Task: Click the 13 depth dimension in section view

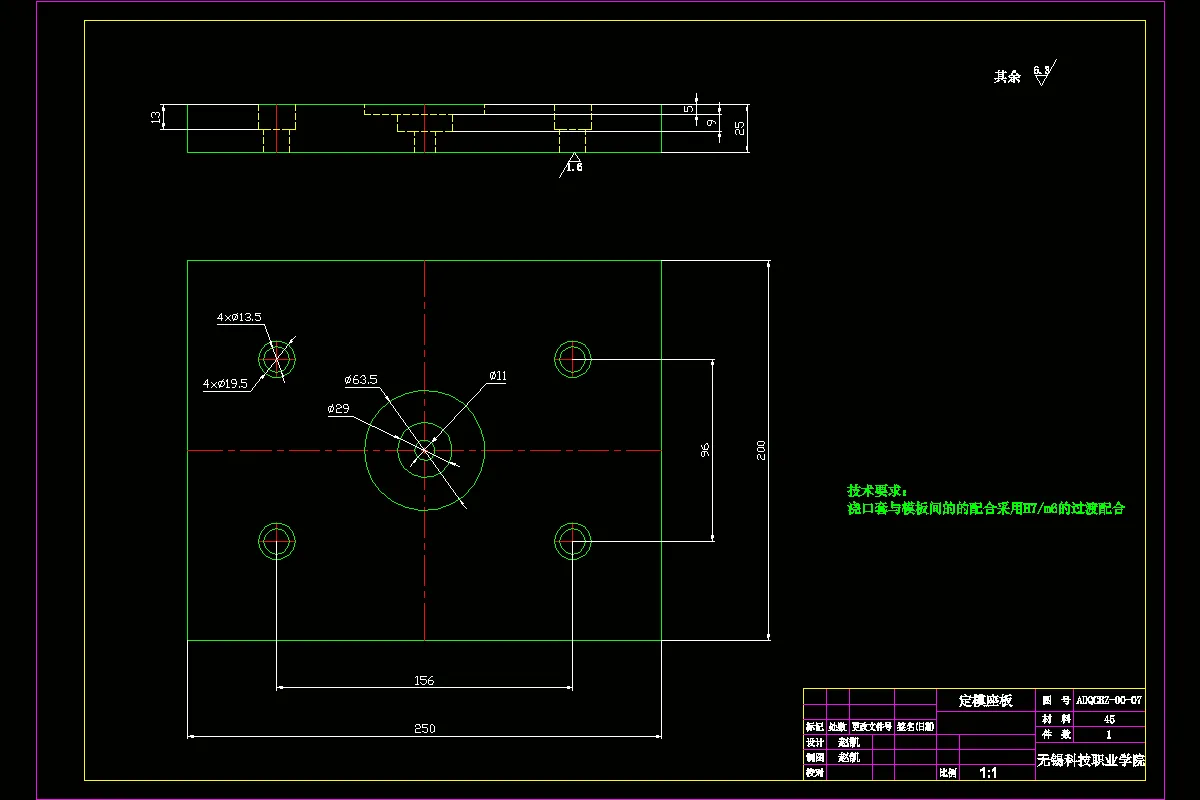Action: [155, 118]
